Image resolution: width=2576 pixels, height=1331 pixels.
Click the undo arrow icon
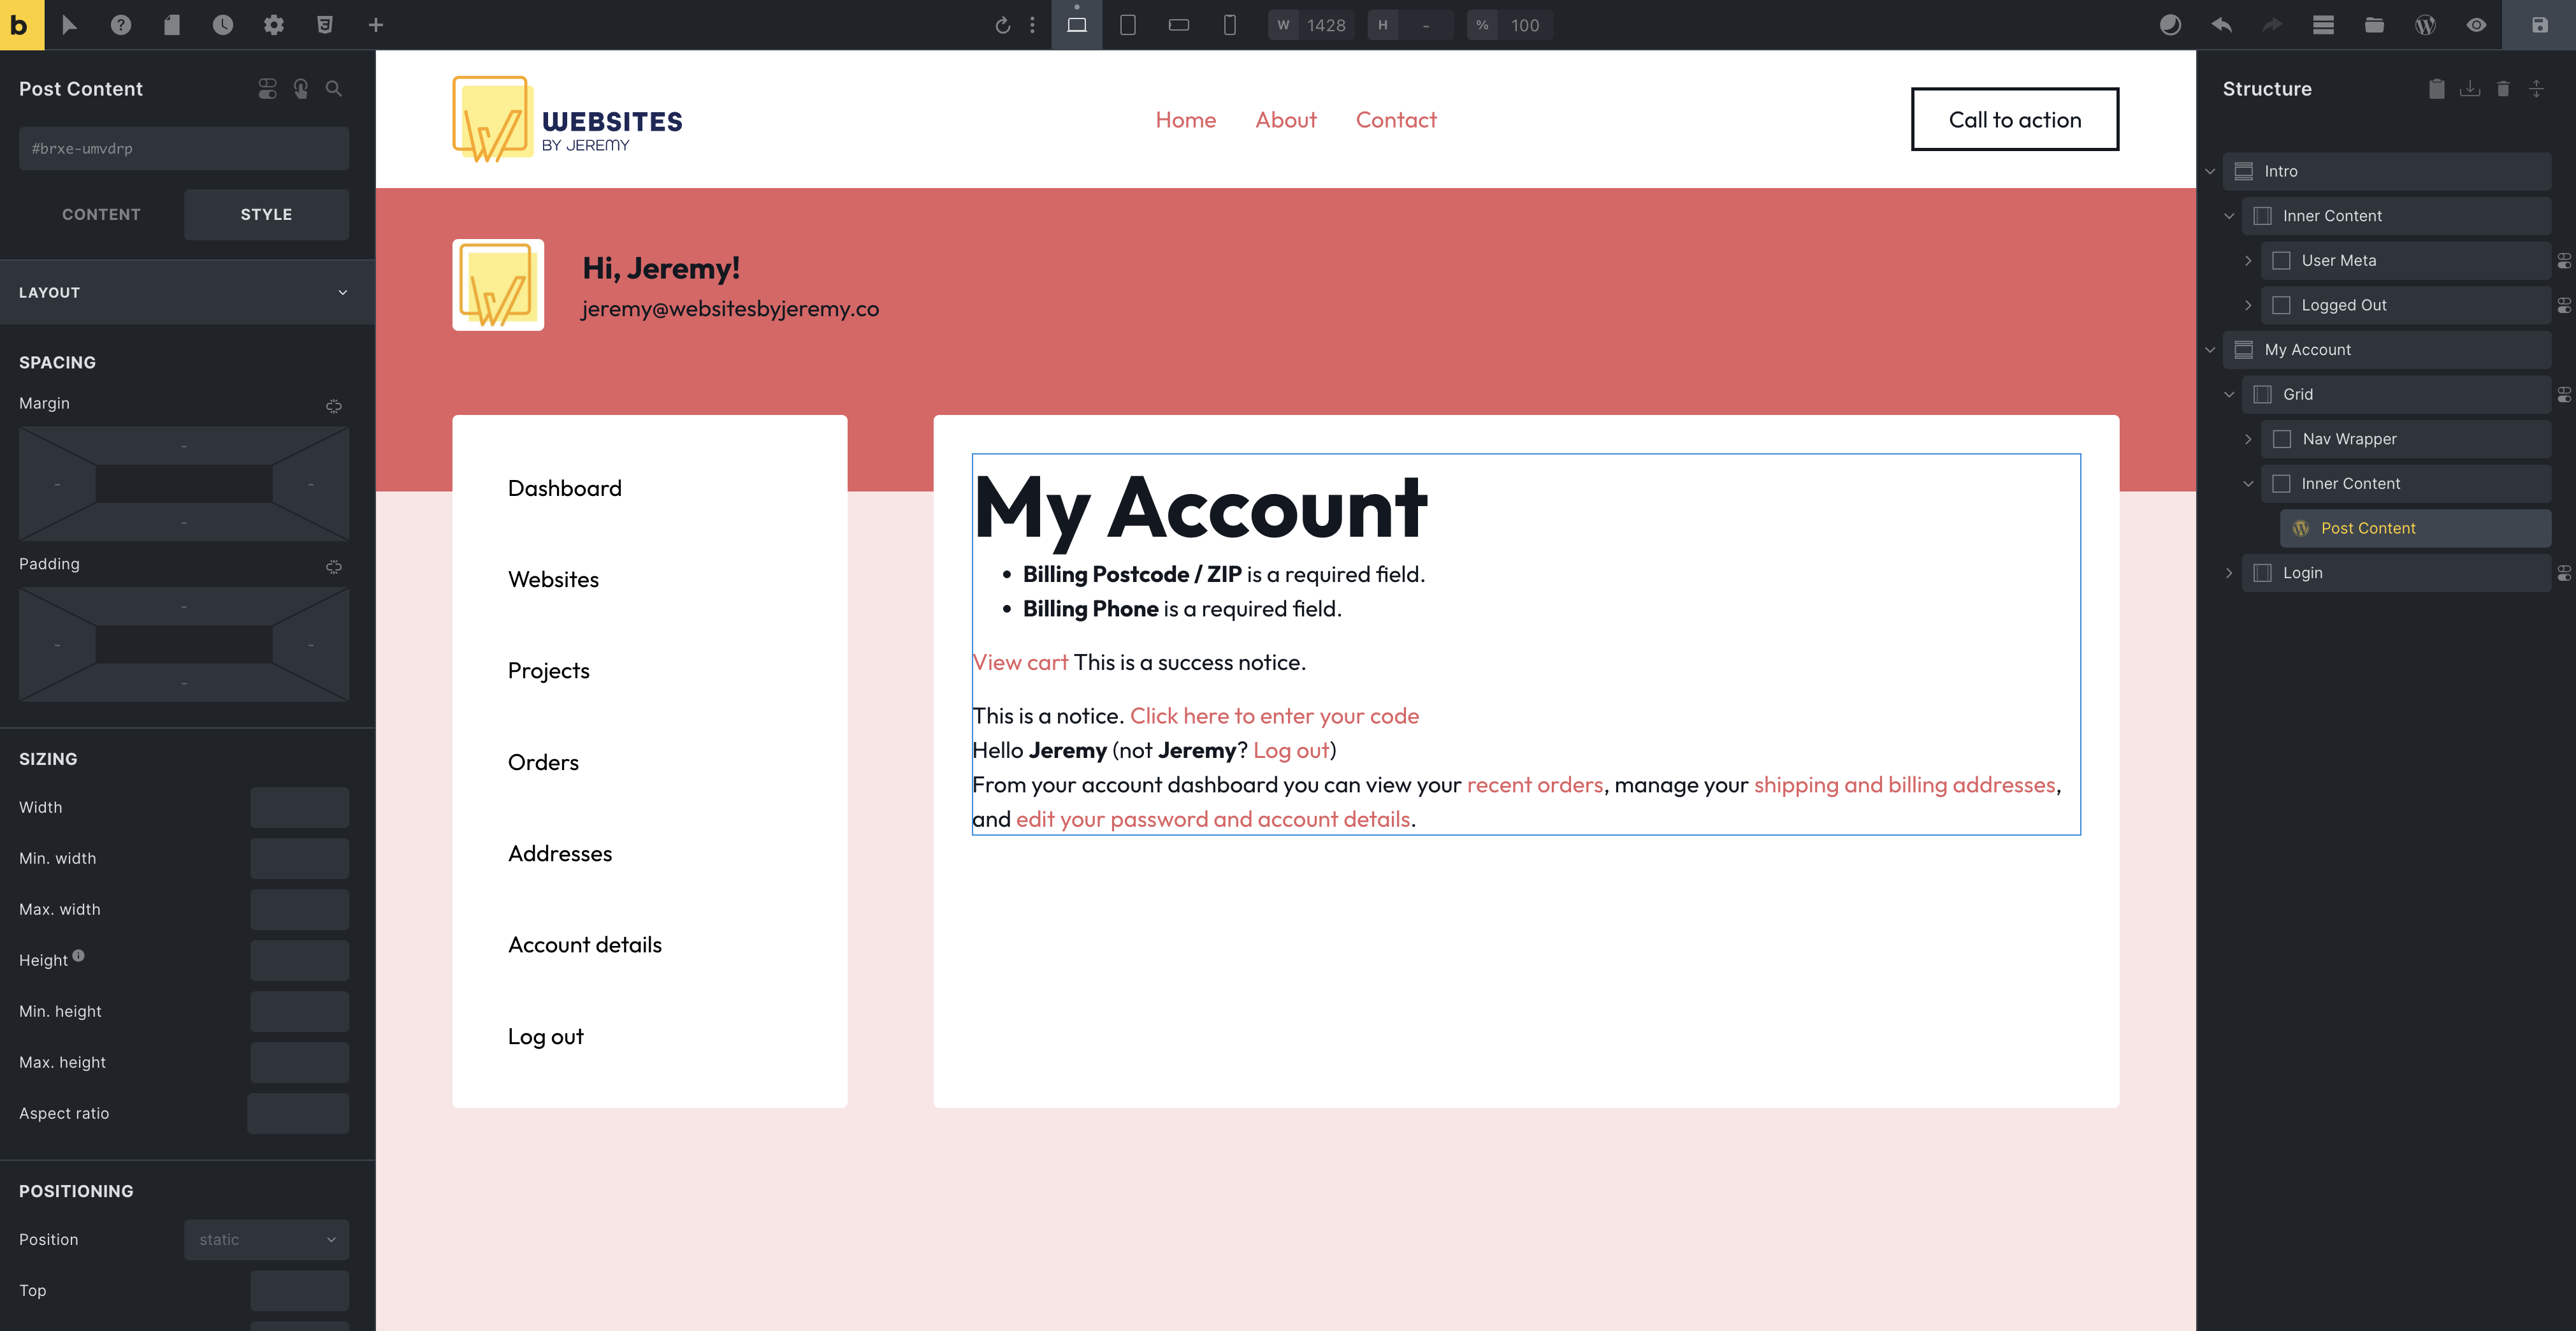[x=2221, y=25]
